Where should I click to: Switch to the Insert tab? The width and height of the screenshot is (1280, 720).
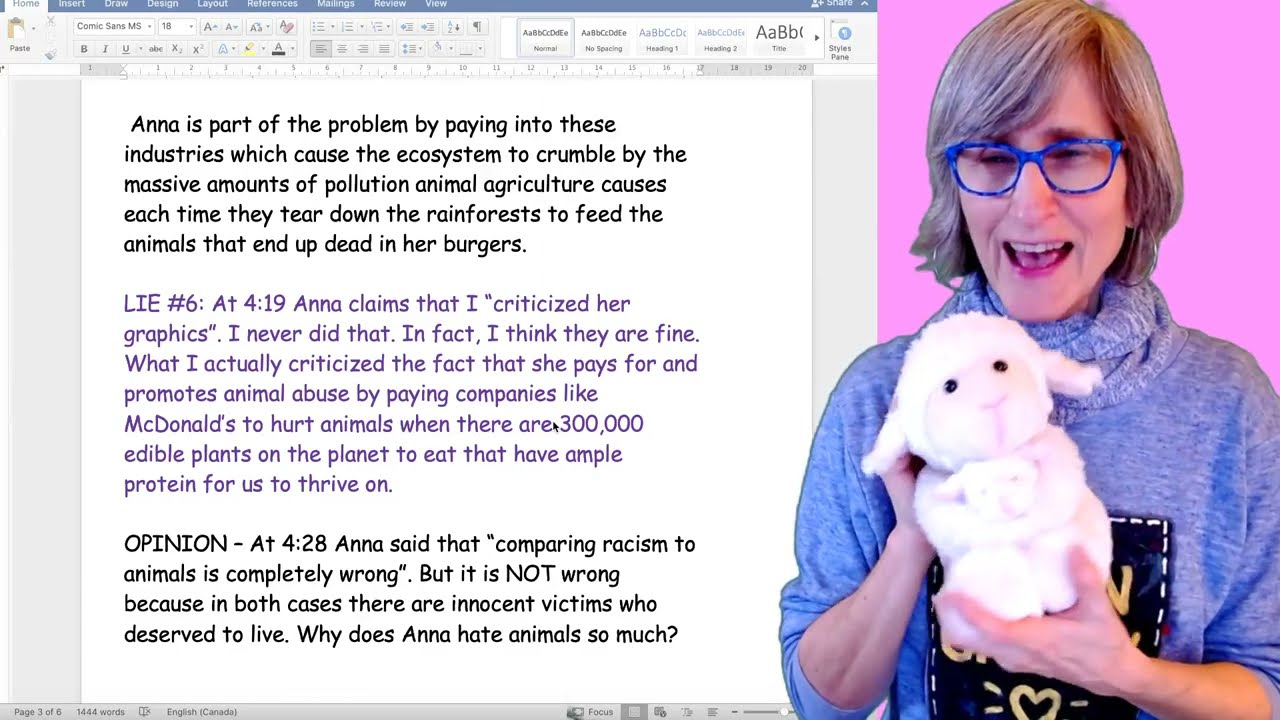pyautogui.click(x=72, y=4)
